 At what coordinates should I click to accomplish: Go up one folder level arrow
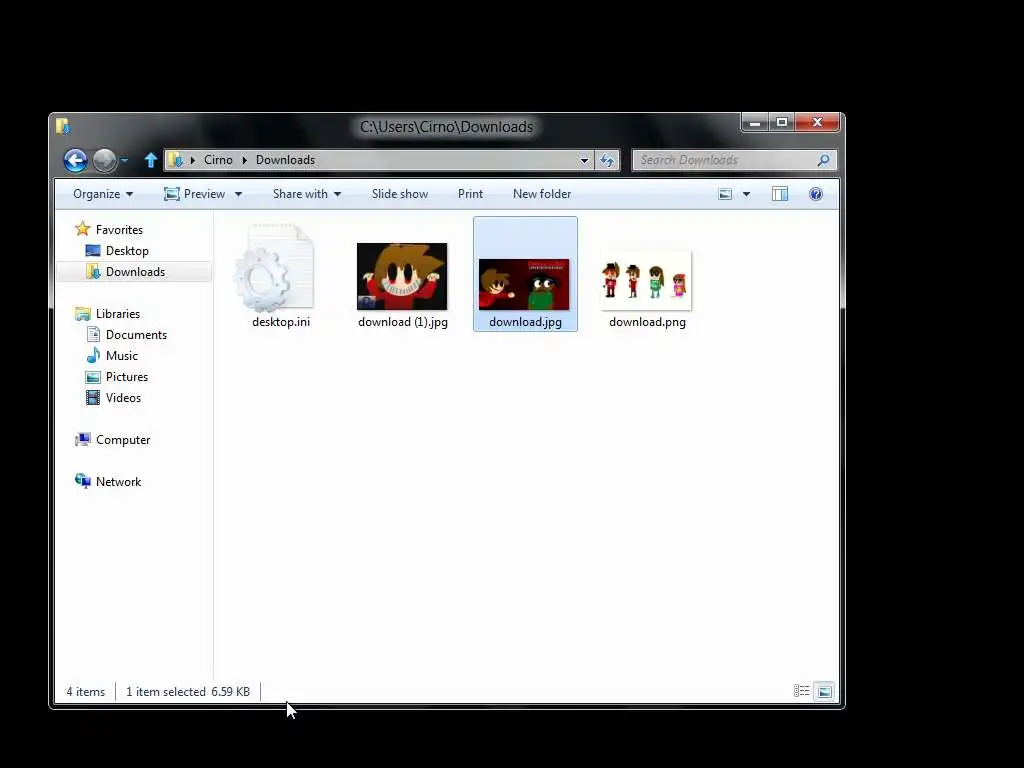[150, 160]
